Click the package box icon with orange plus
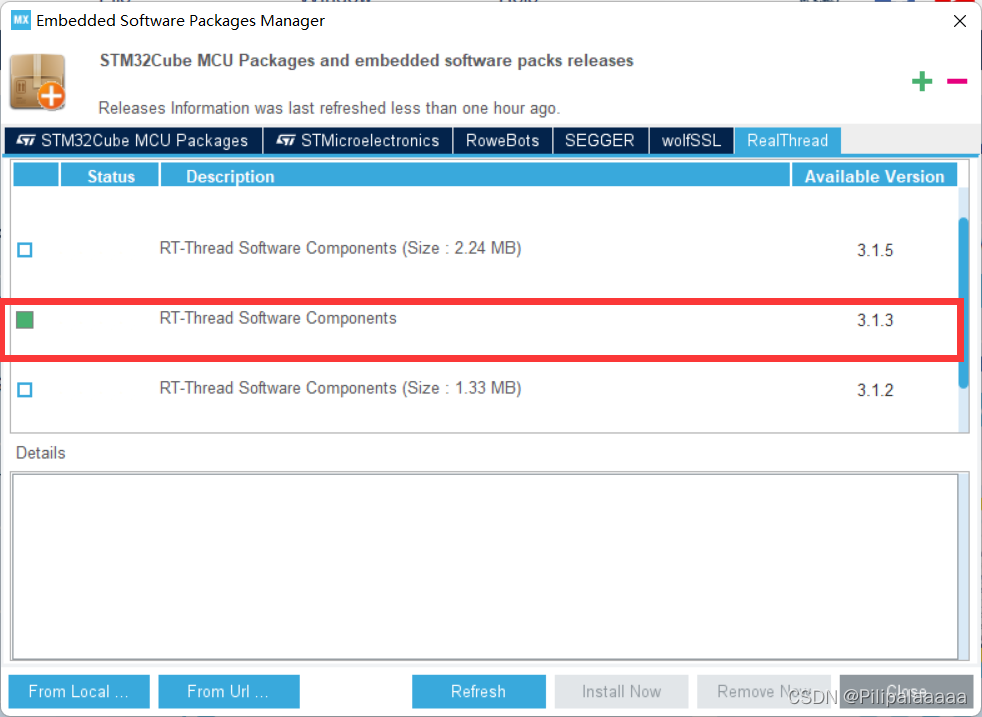This screenshot has height=717, width=982. 38,82
